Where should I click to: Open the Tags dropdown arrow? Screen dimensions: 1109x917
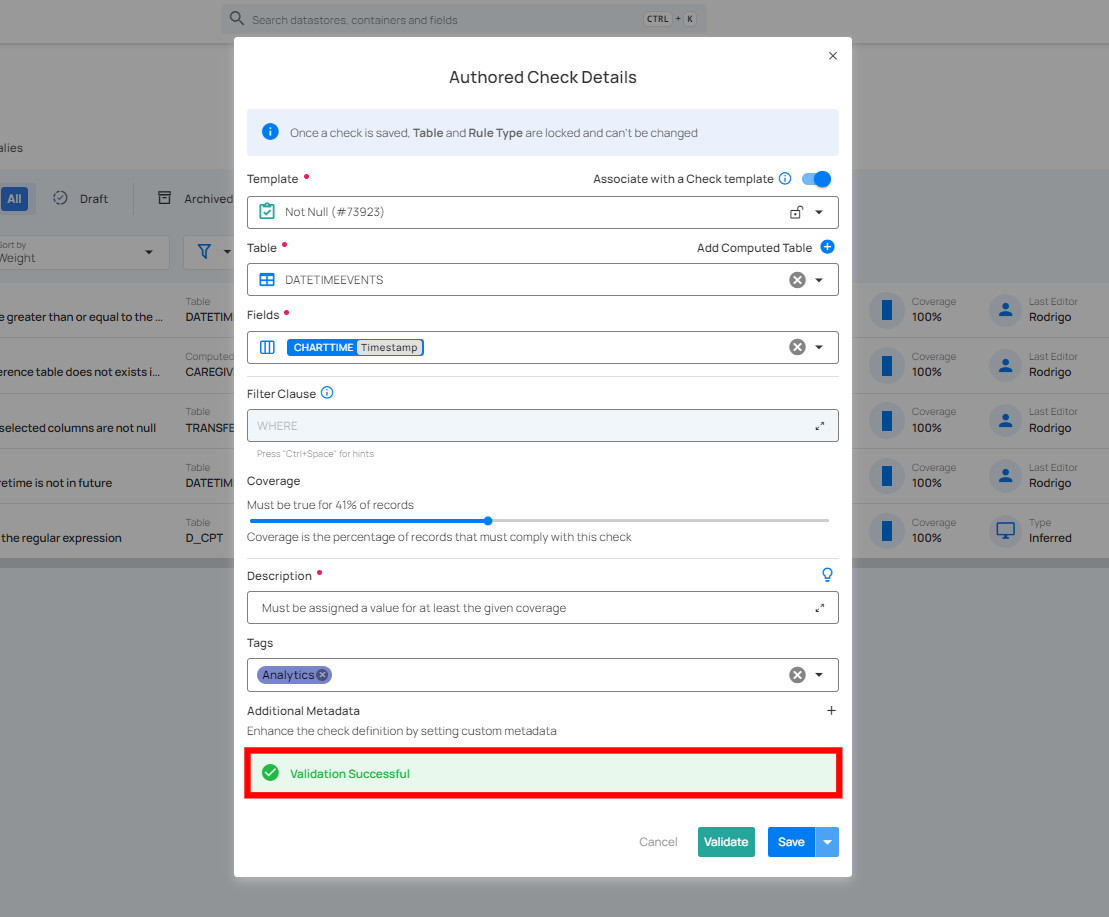[819, 674]
